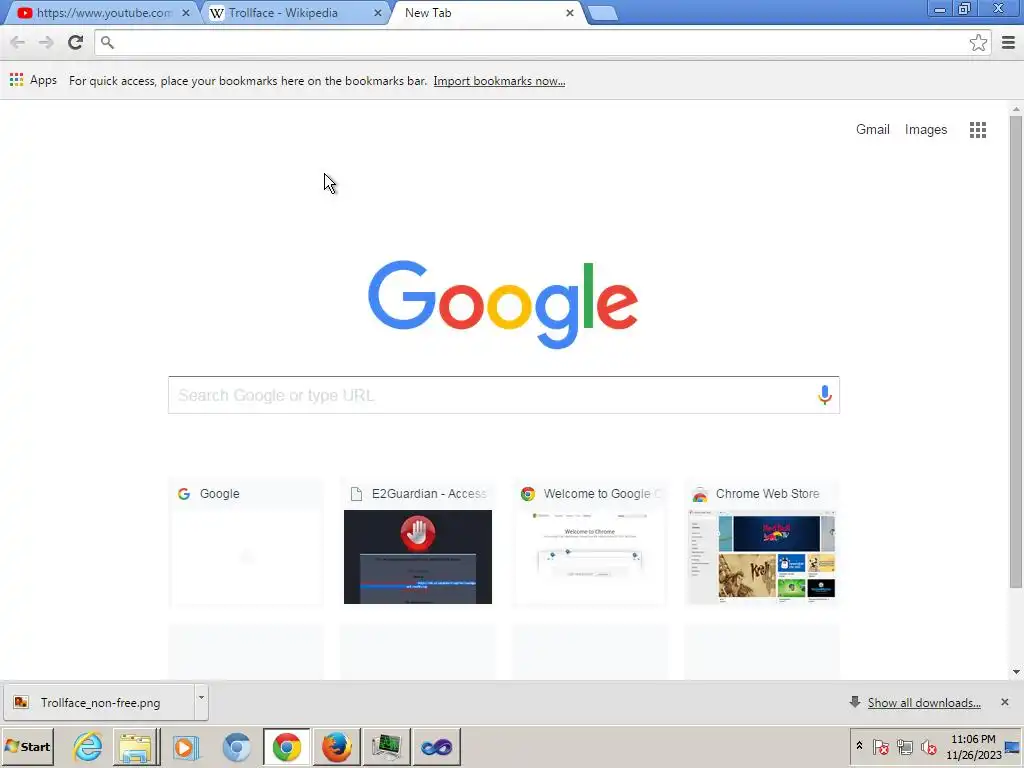Open the Apps shortcut in bookmarks bar
Viewport: 1024px width, 768px height.
coord(33,80)
